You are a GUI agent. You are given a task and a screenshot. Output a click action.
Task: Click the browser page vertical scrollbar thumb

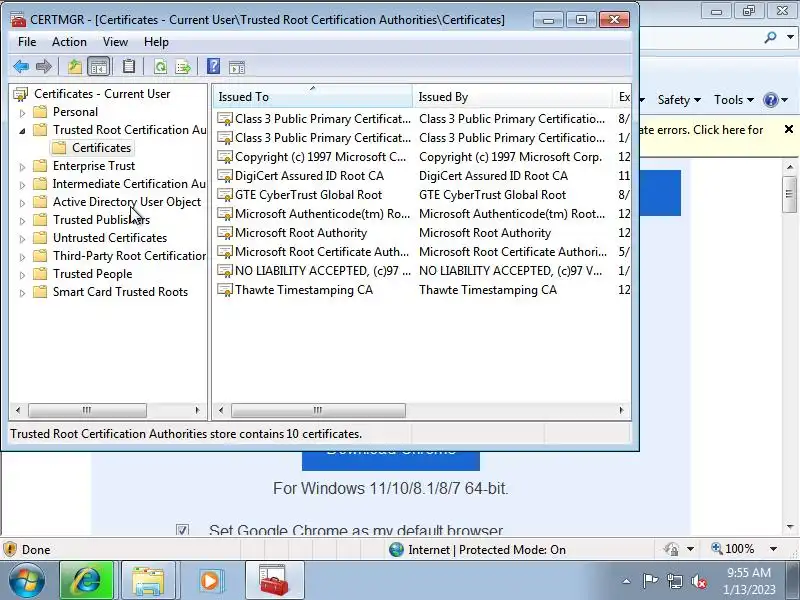tap(789, 194)
